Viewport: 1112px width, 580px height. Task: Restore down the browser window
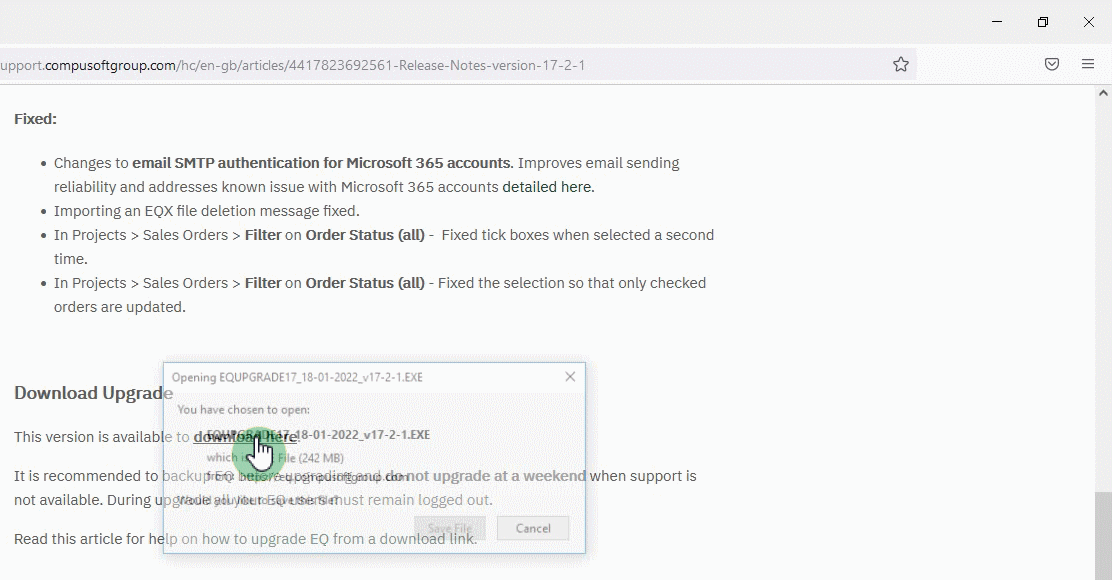(1042, 22)
